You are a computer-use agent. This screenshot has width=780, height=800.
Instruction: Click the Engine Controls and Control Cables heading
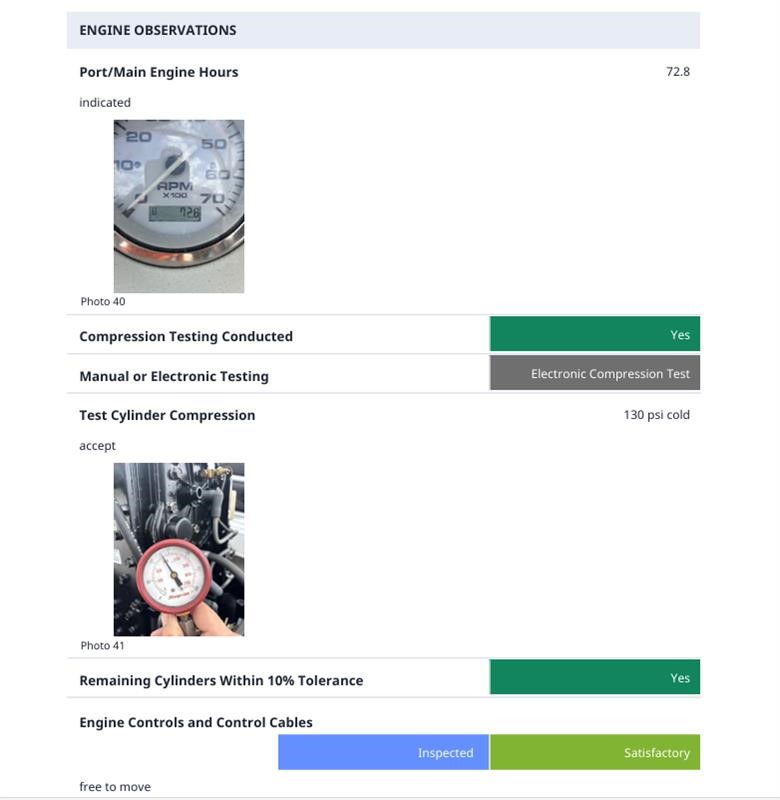[196, 722]
